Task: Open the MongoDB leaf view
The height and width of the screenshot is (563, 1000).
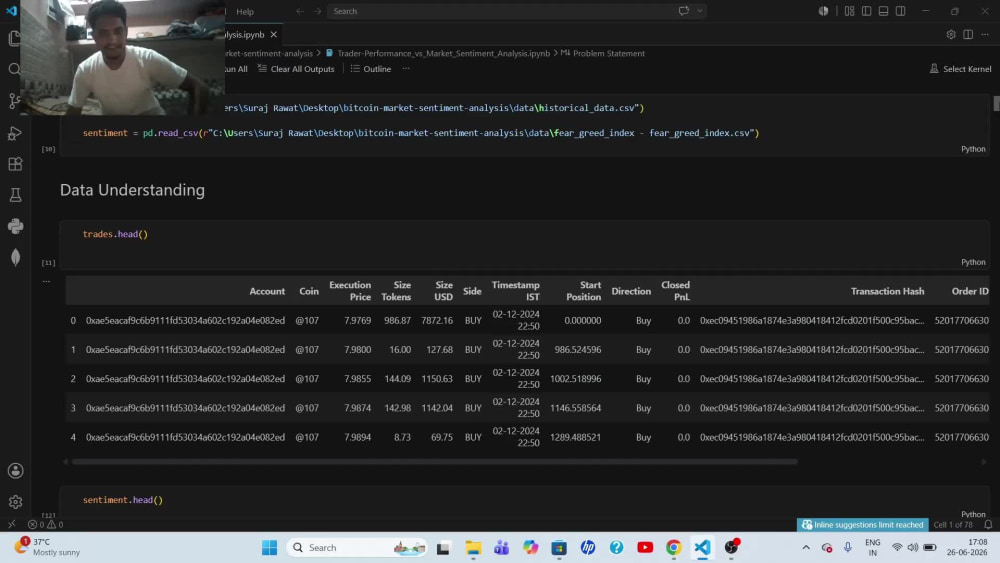Action: (15, 258)
